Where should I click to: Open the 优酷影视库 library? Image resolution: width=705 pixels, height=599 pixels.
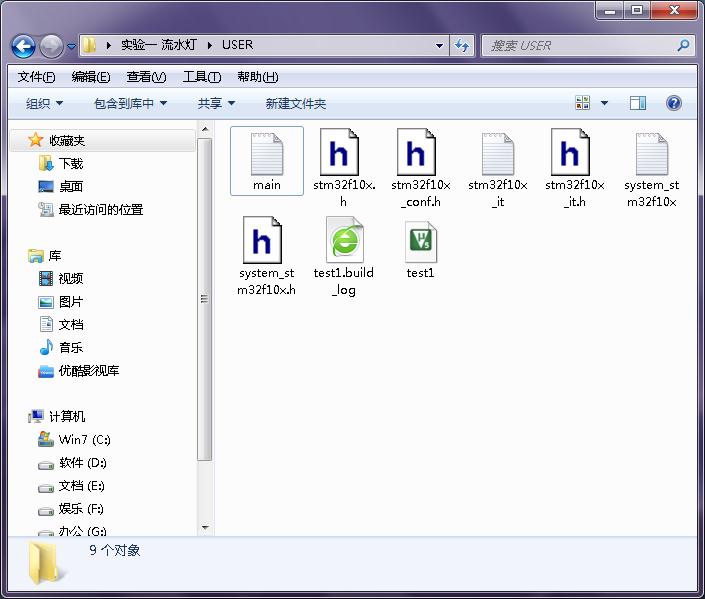click(x=89, y=371)
